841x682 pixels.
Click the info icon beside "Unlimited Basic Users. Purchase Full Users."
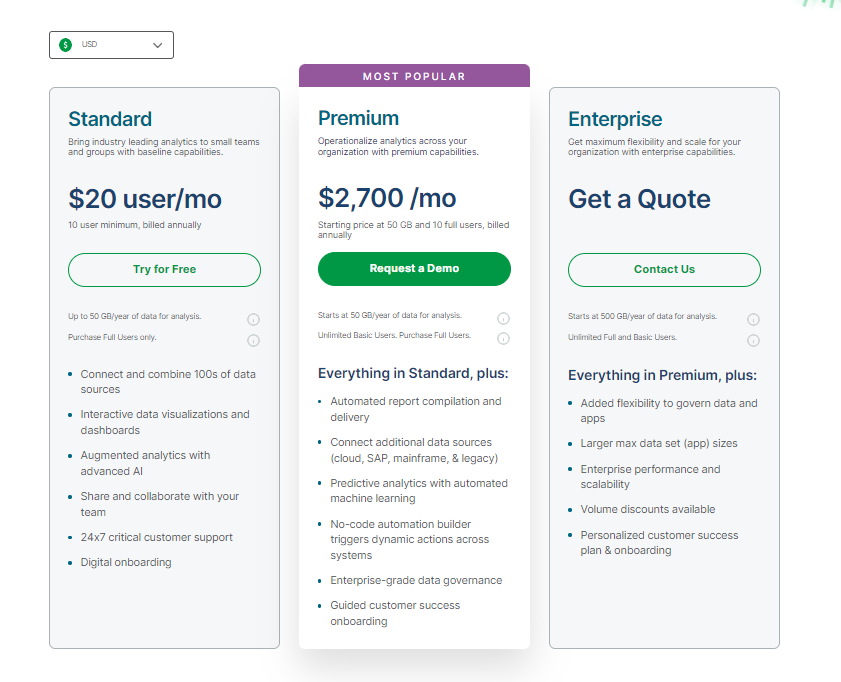(x=503, y=338)
